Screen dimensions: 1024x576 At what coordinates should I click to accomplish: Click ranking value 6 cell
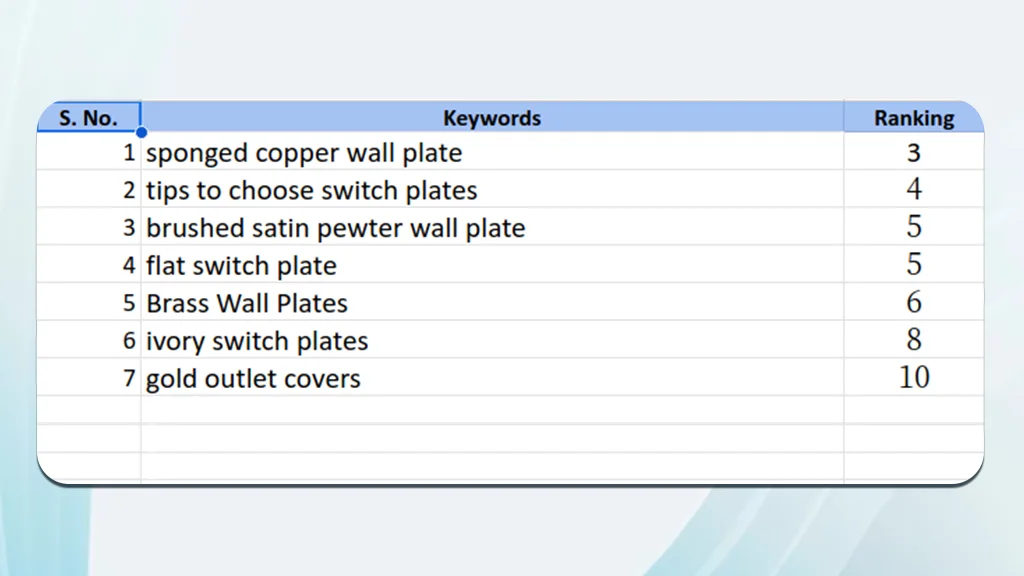tap(914, 302)
